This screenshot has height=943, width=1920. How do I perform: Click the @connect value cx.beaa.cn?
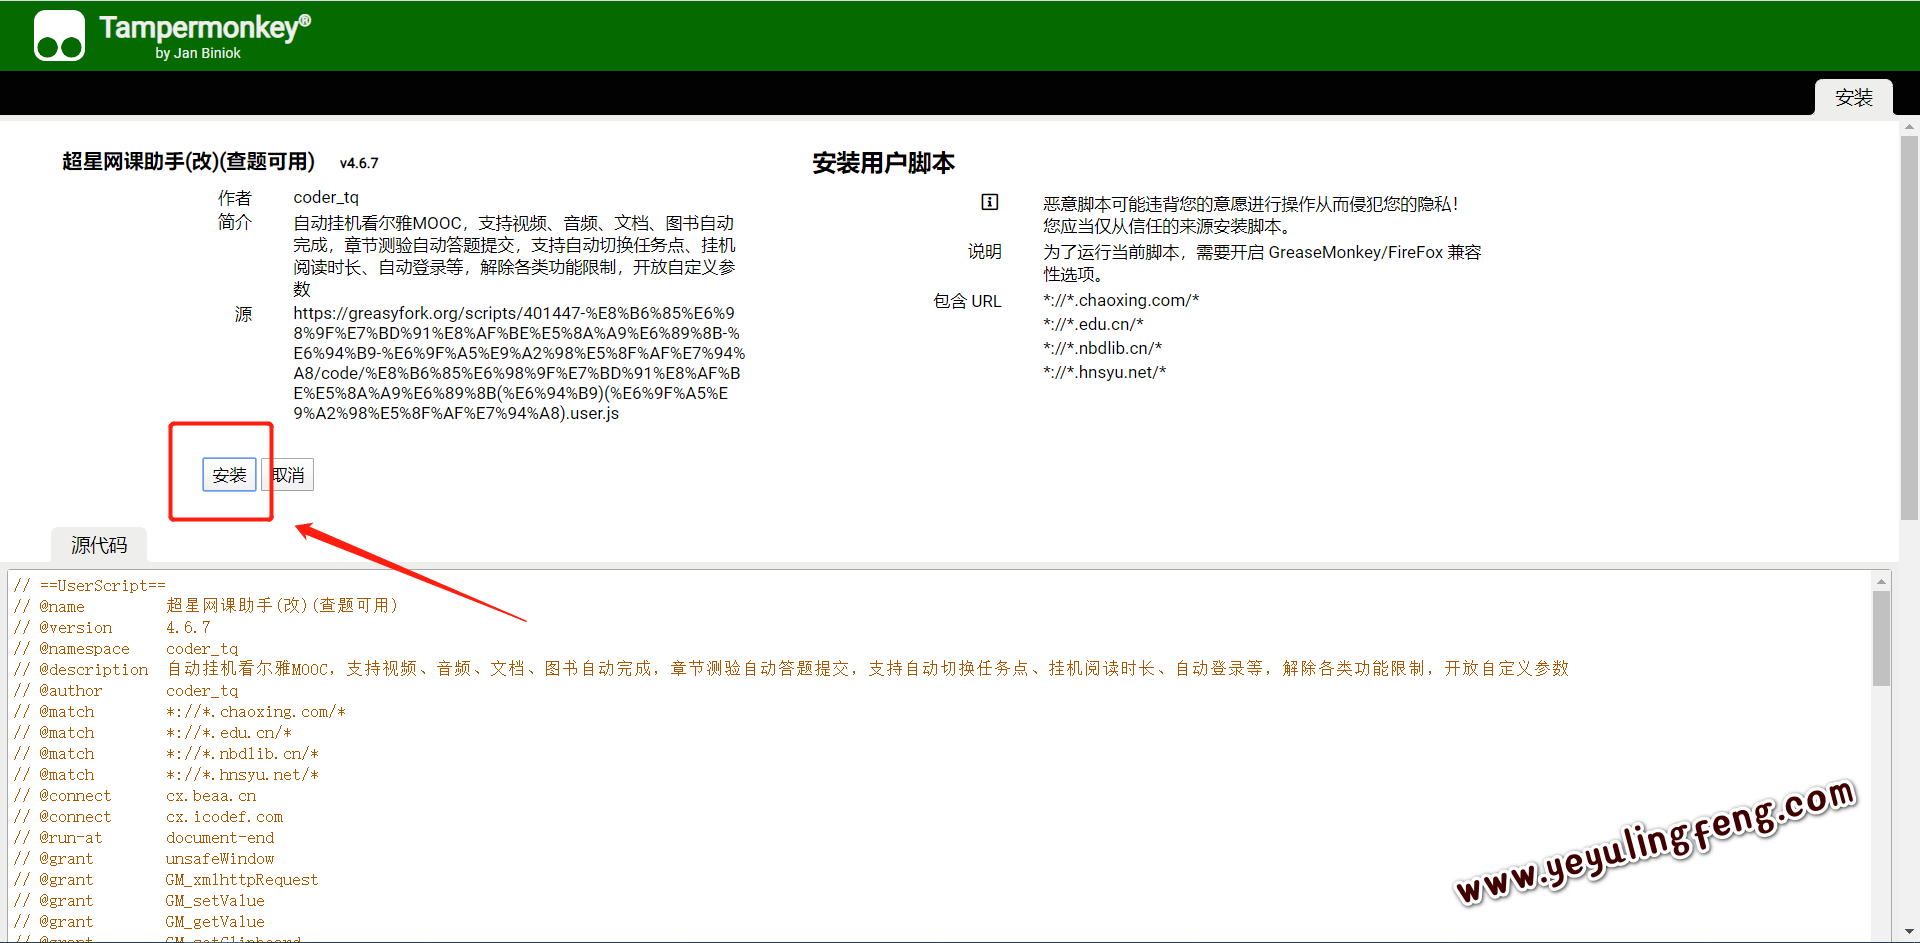pyautogui.click(x=211, y=796)
